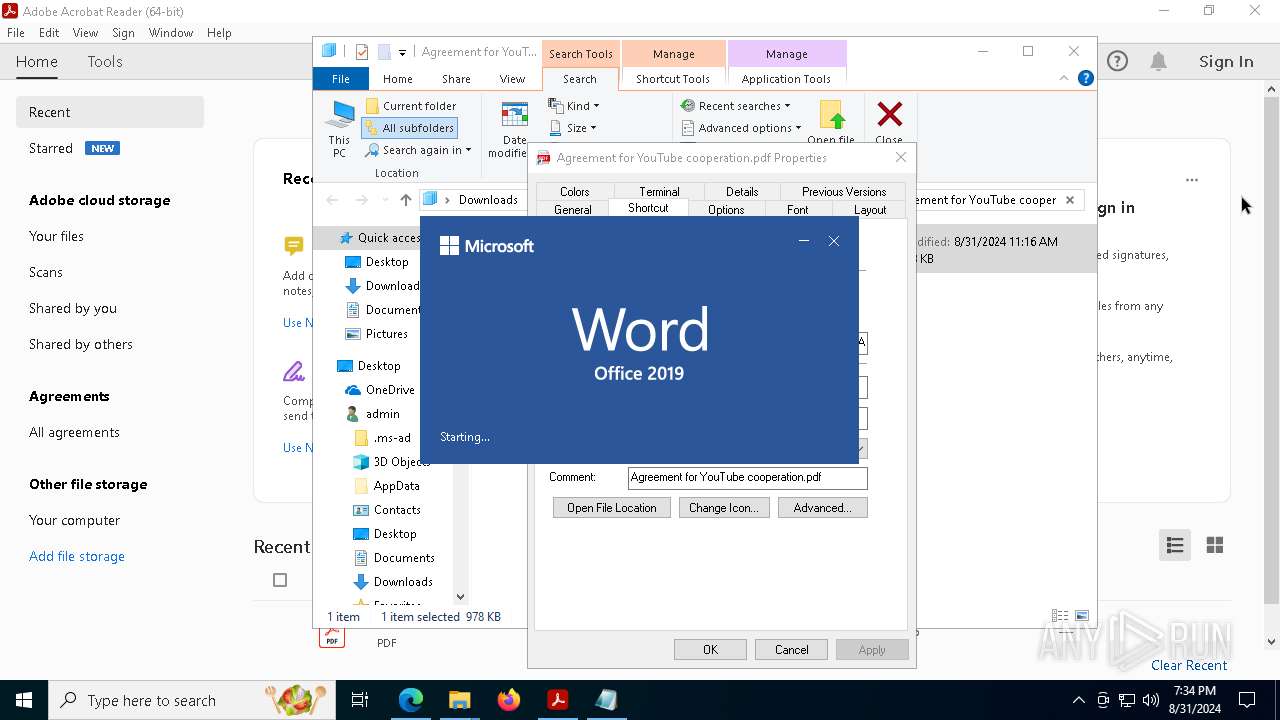Open Advanced options dropdown

[741, 128]
